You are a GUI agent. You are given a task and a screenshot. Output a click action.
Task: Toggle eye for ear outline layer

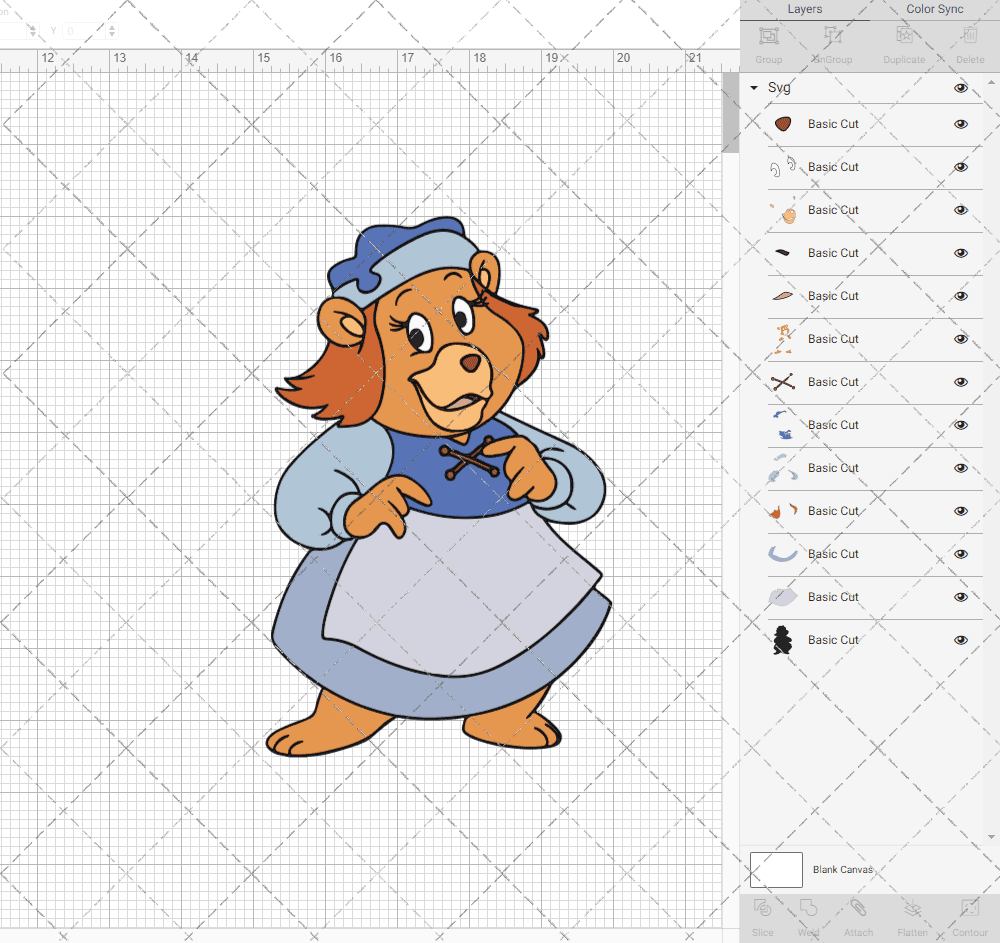point(960,167)
